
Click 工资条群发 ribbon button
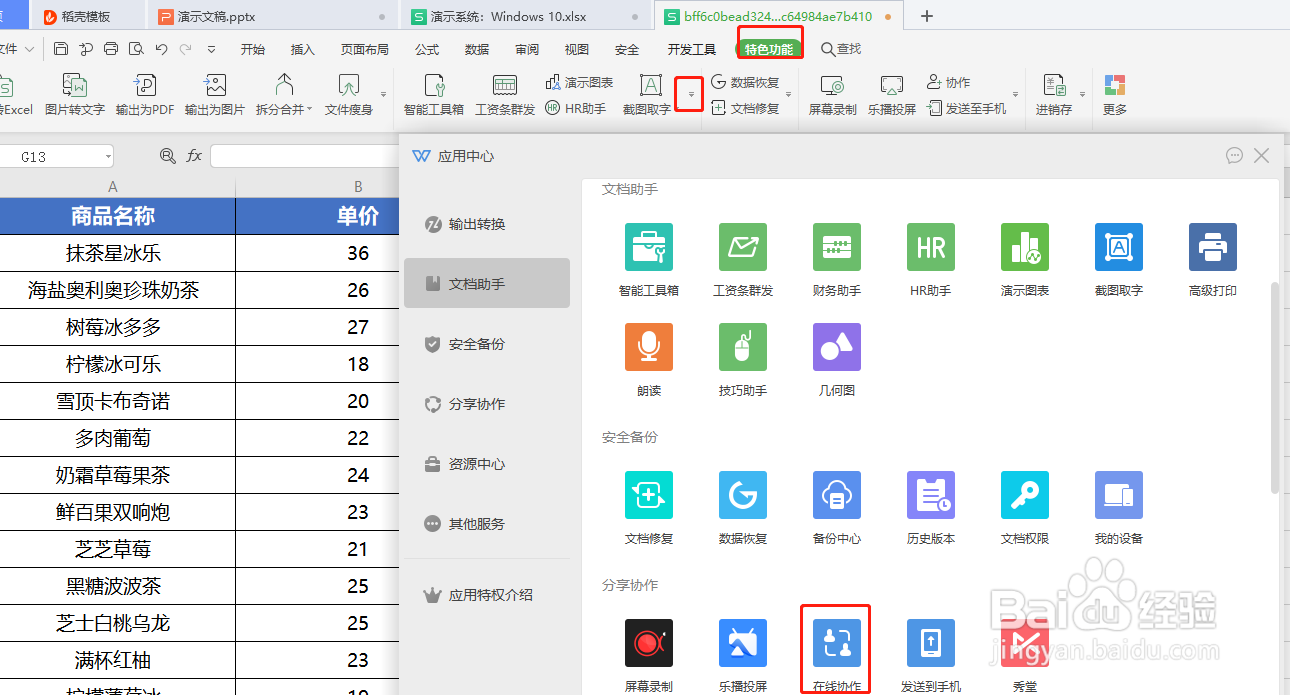pos(505,95)
